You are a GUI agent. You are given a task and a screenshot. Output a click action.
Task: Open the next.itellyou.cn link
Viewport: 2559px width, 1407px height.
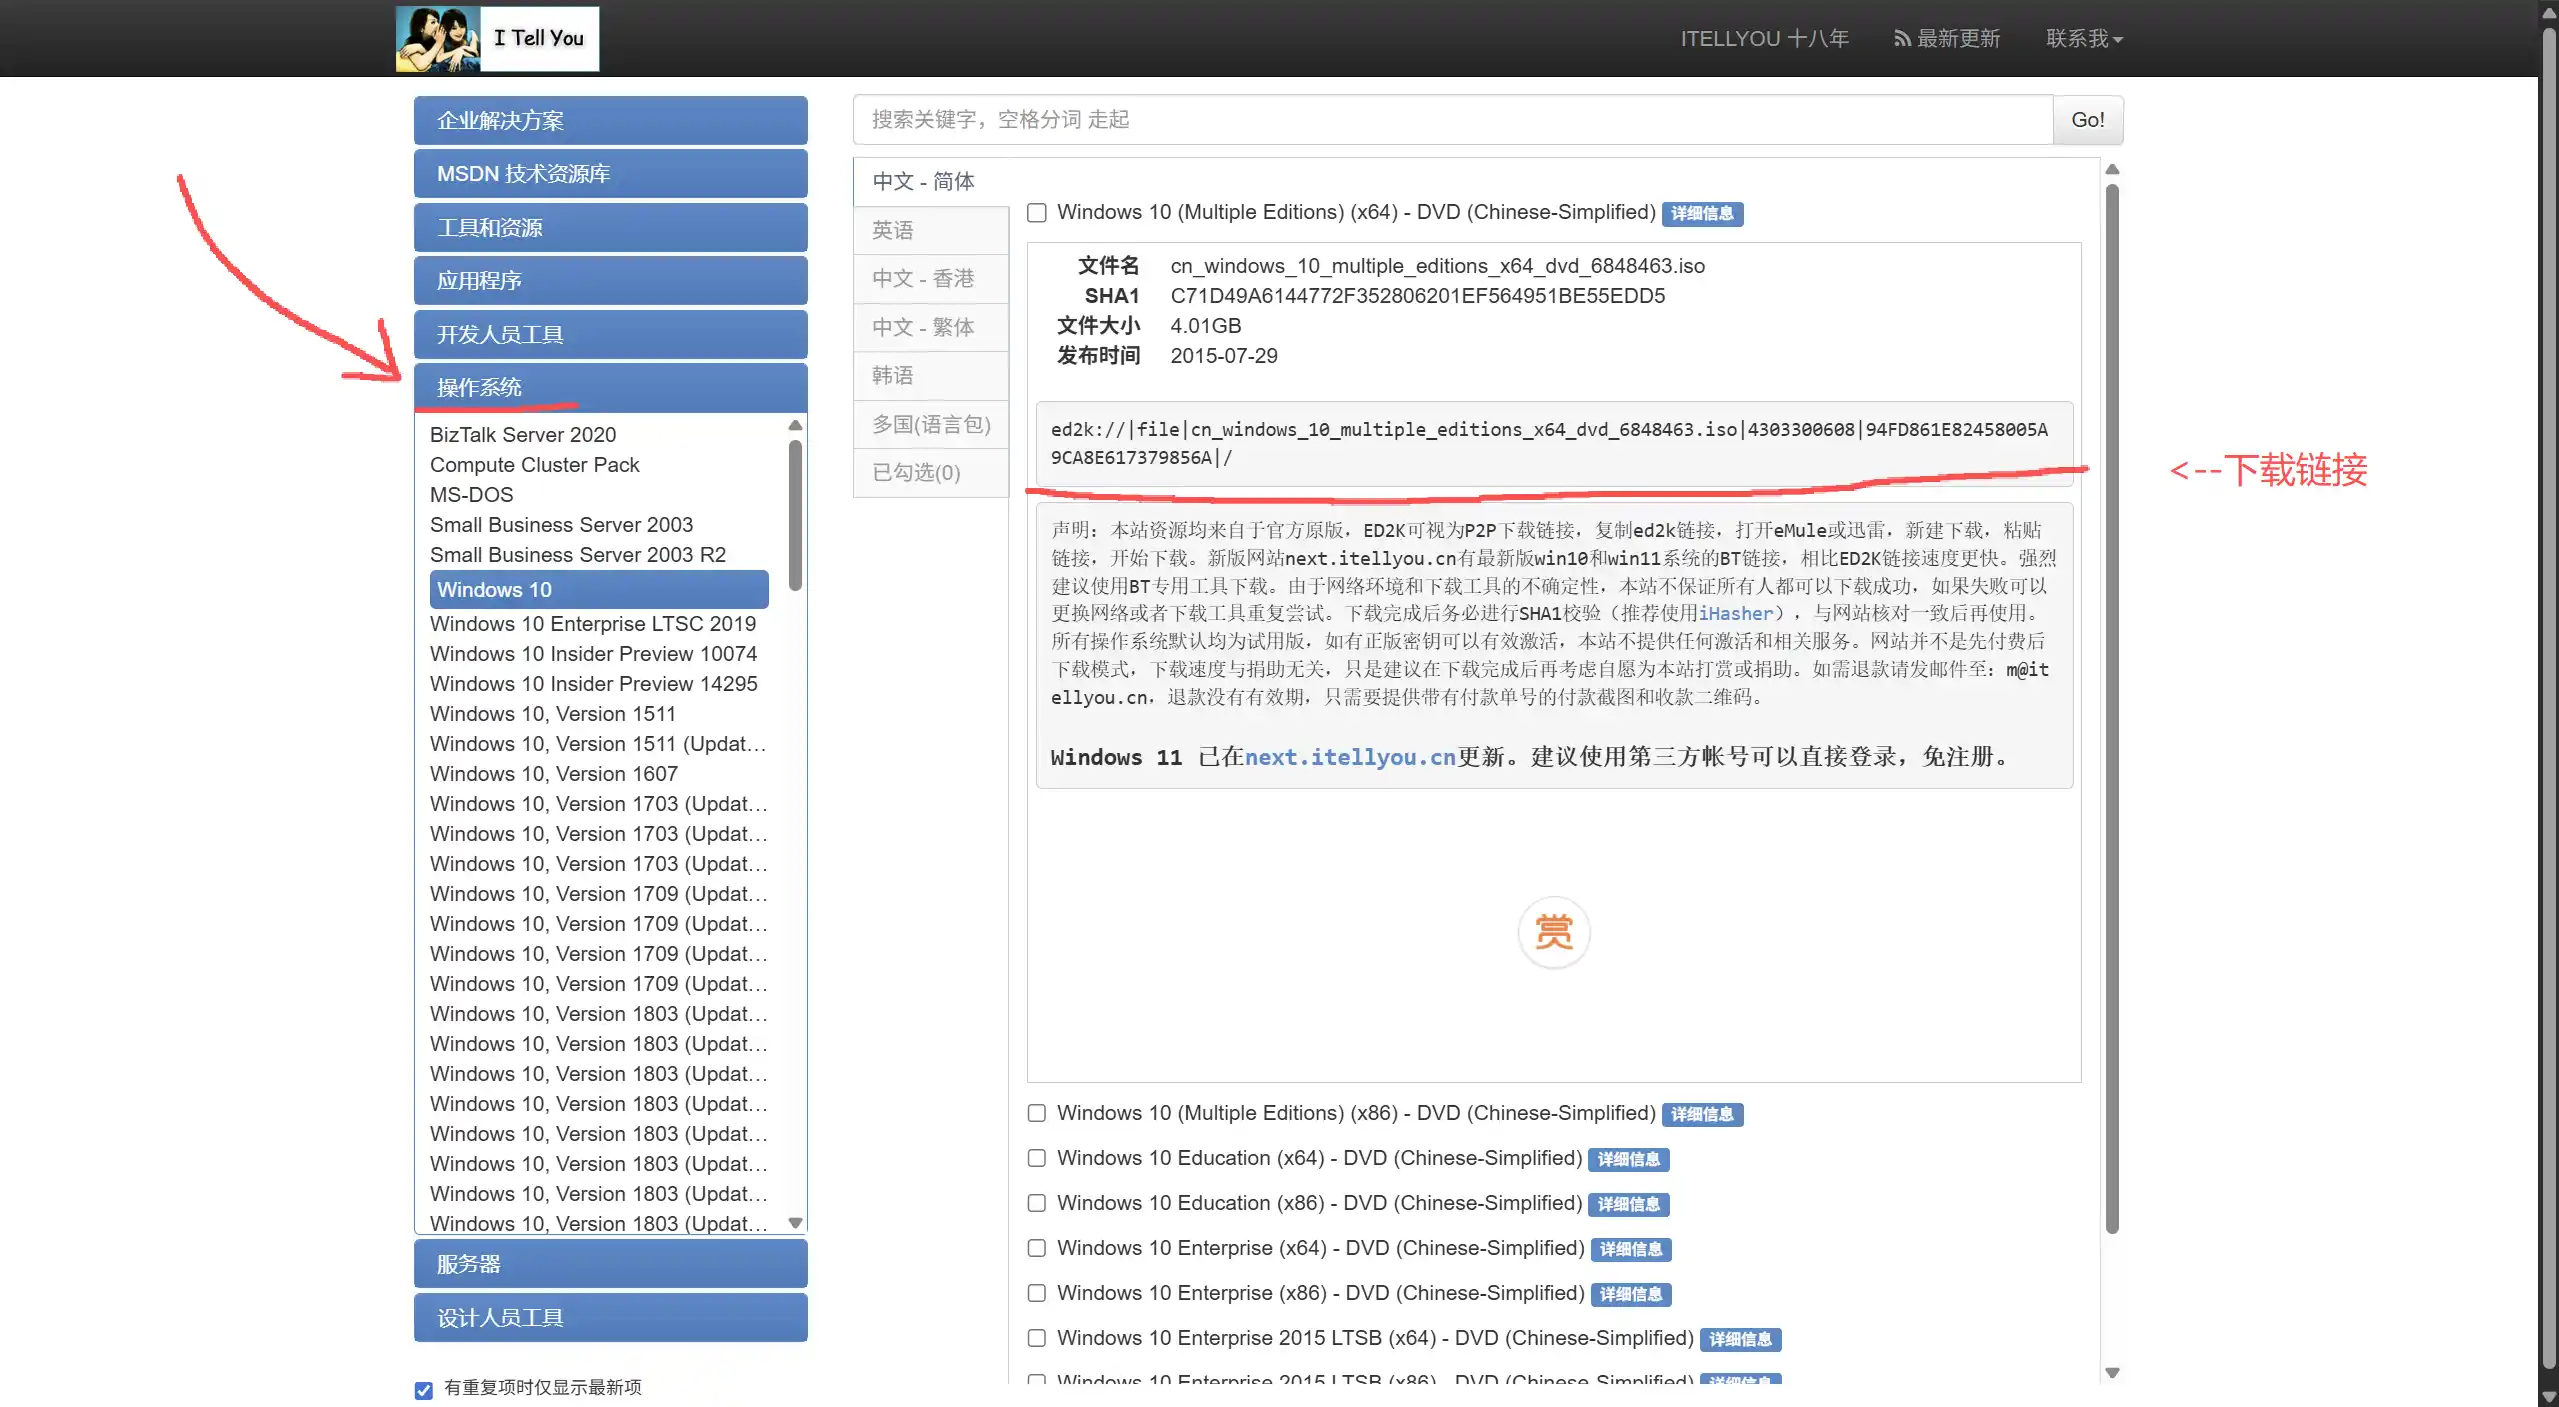click(x=1349, y=757)
